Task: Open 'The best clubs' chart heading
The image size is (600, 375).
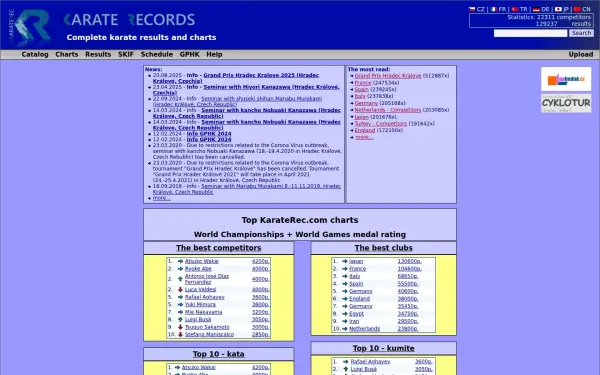Action: coord(383,248)
